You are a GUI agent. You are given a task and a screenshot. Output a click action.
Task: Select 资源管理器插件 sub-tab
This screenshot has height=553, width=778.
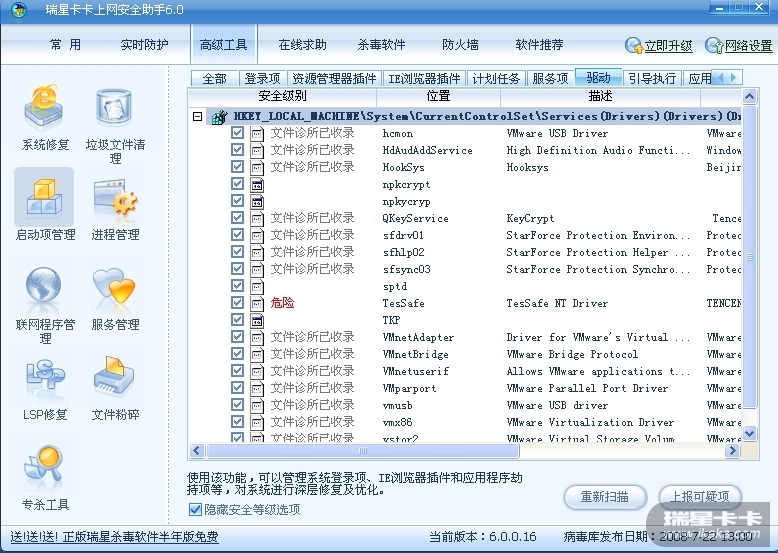pos(334,78)
